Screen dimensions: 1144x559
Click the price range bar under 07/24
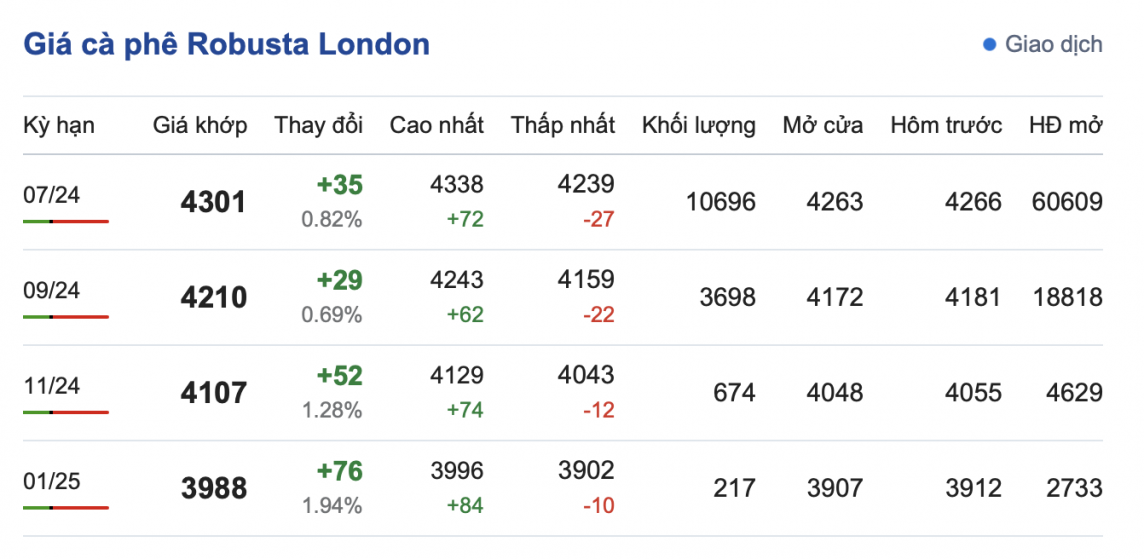click(66, 221)
